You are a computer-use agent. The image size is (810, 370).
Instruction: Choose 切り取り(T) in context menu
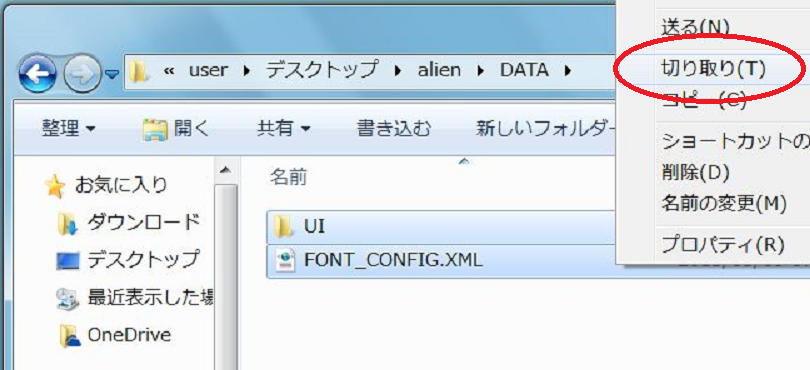[x=713, y=68]
